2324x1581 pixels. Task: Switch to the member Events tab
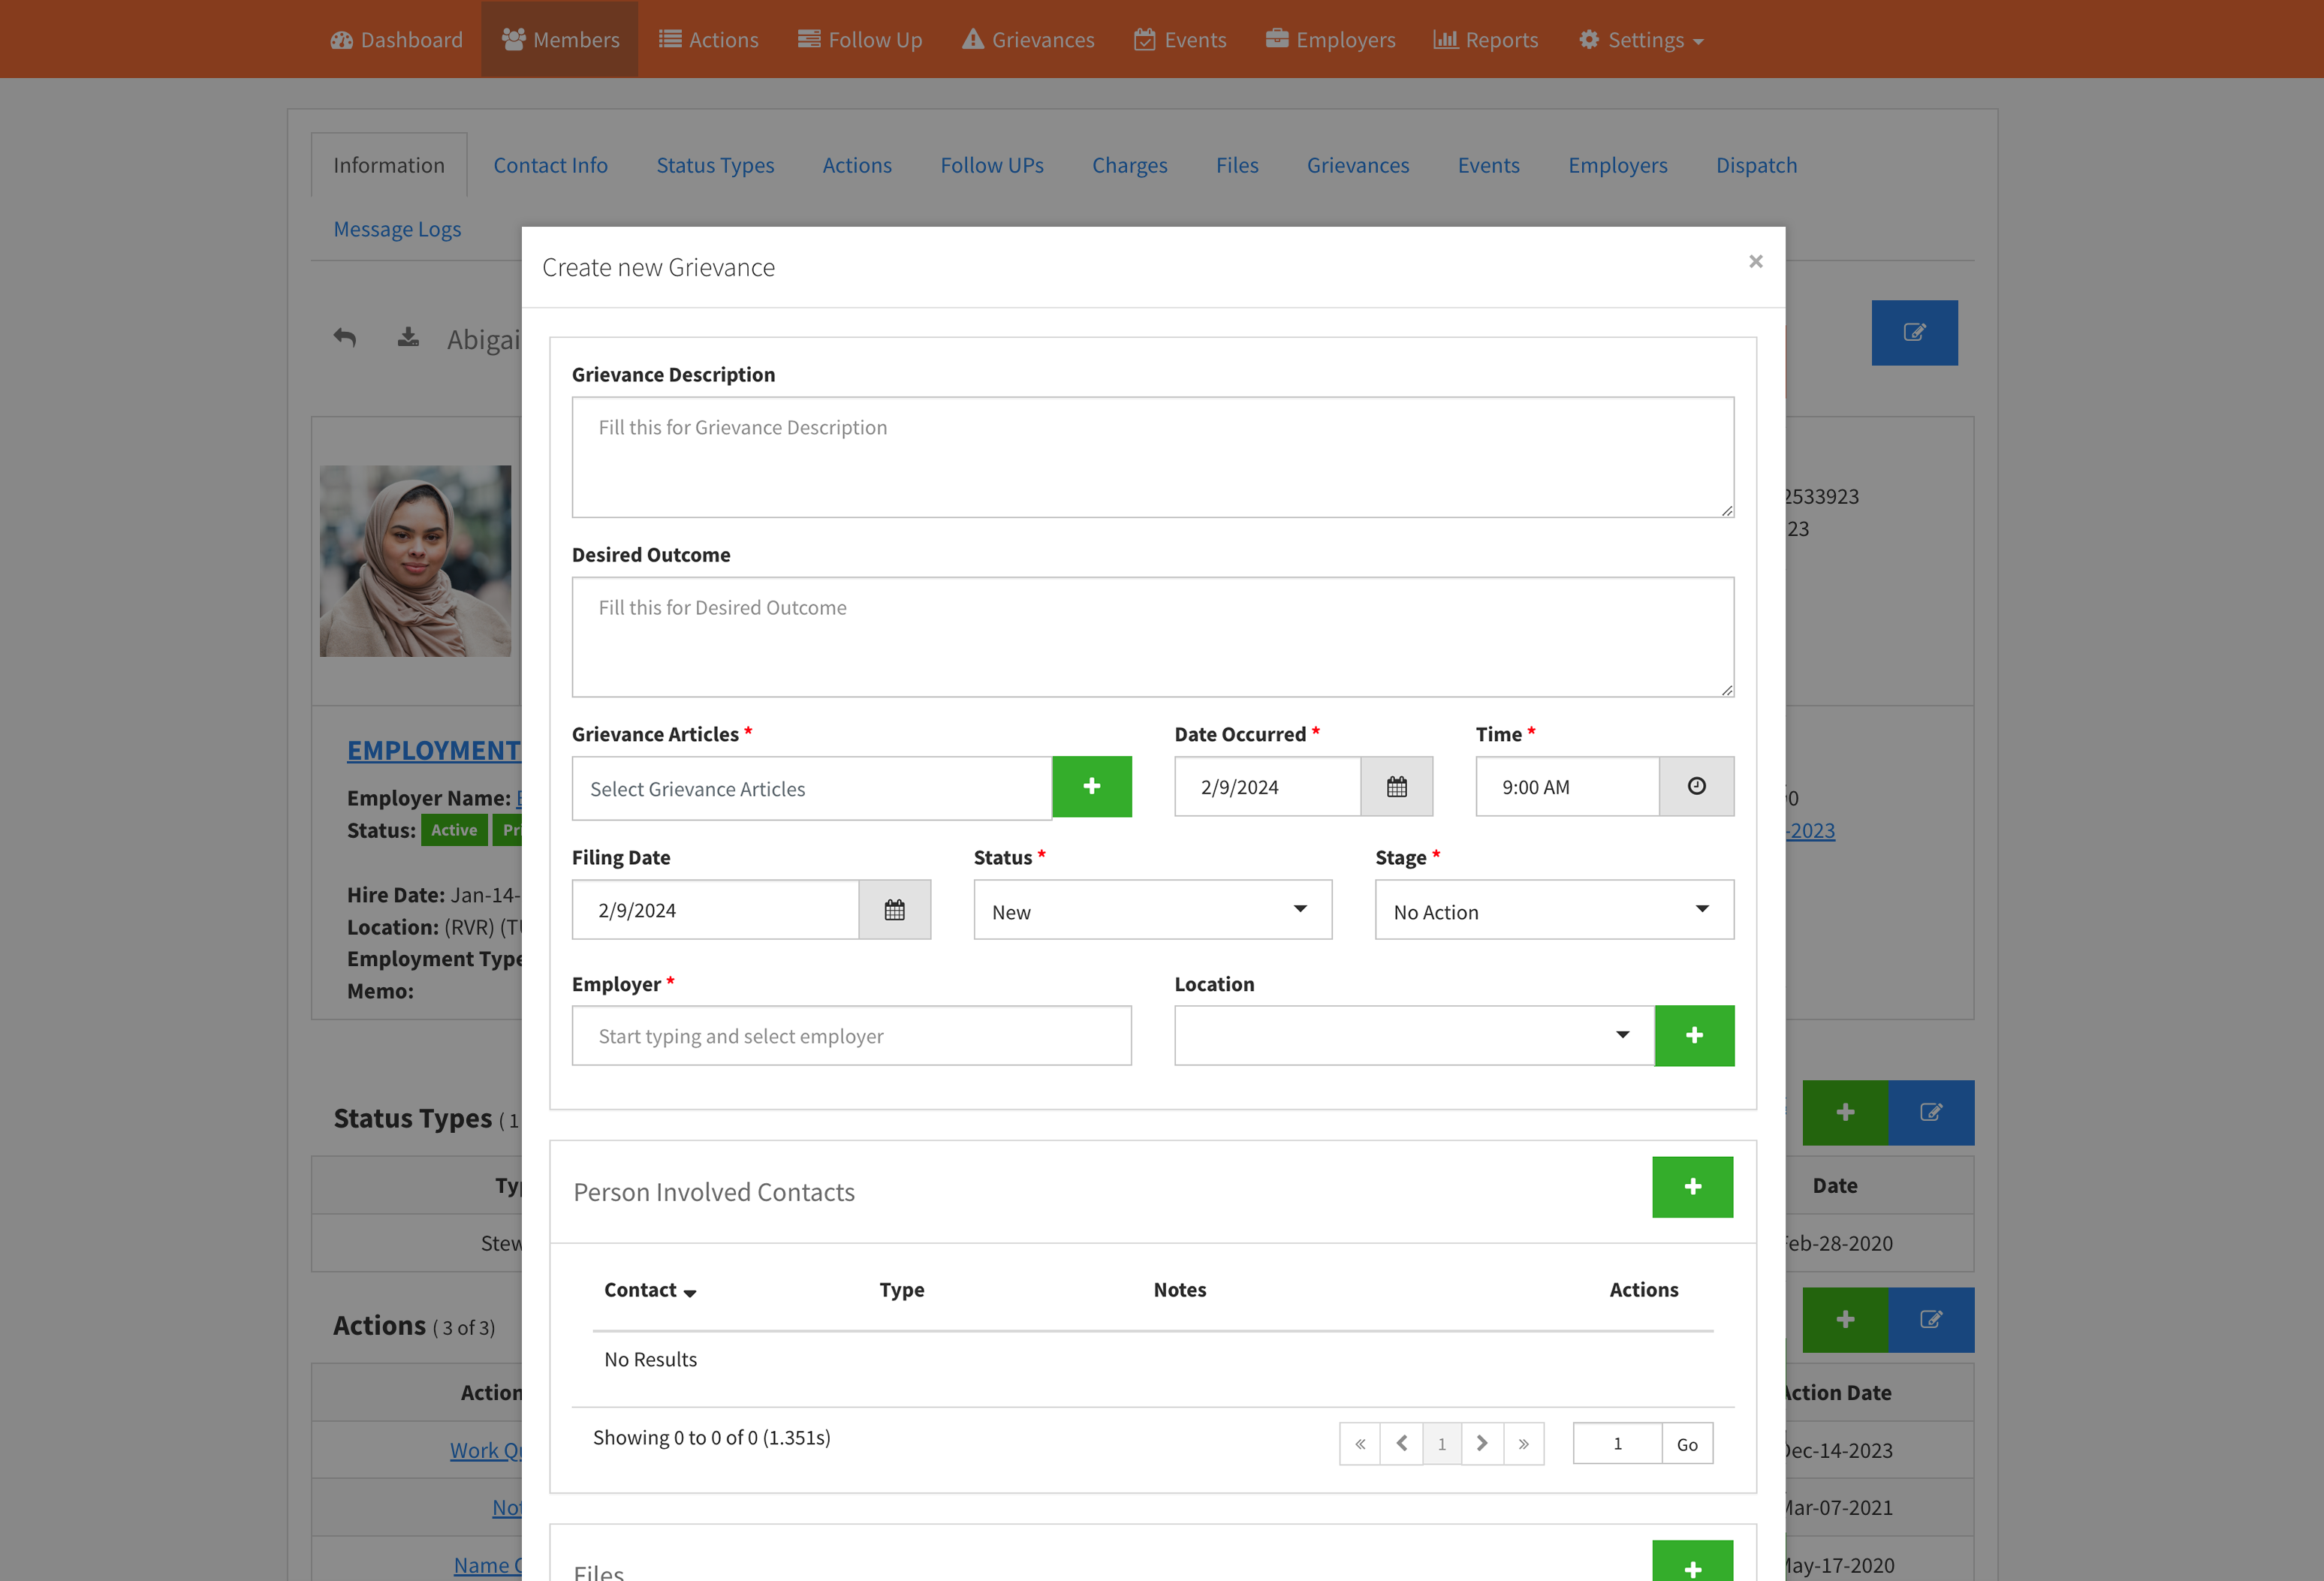[1488, 165]
